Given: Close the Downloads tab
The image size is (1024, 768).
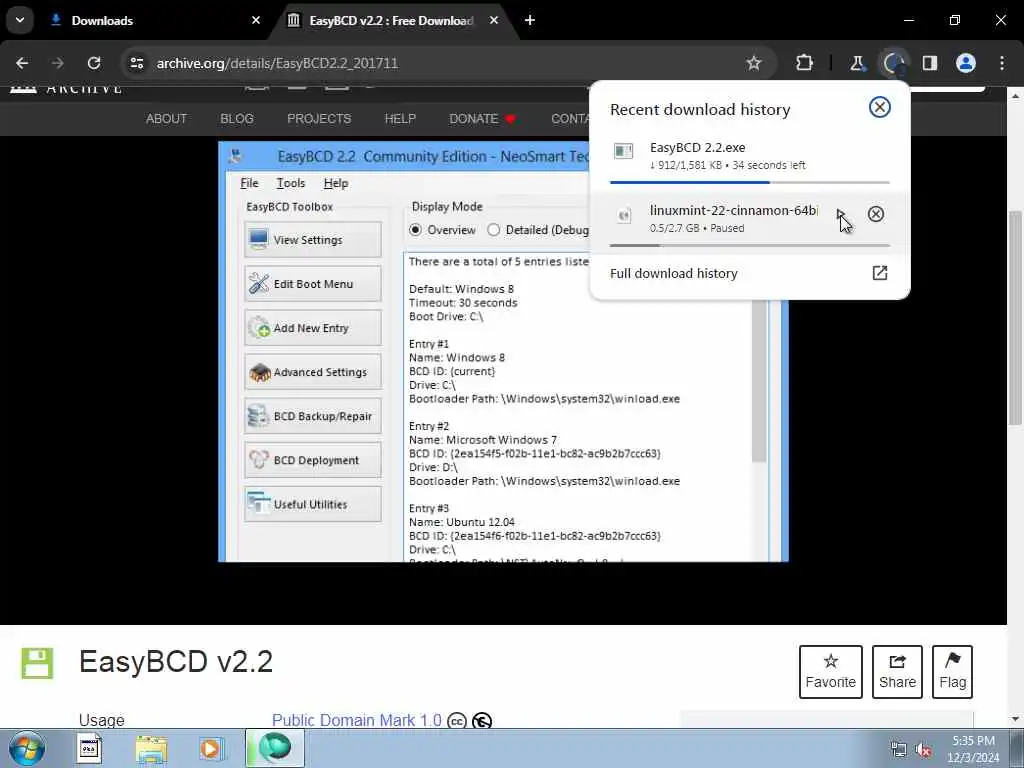Looking at the screenshot, I should point(256,21).
